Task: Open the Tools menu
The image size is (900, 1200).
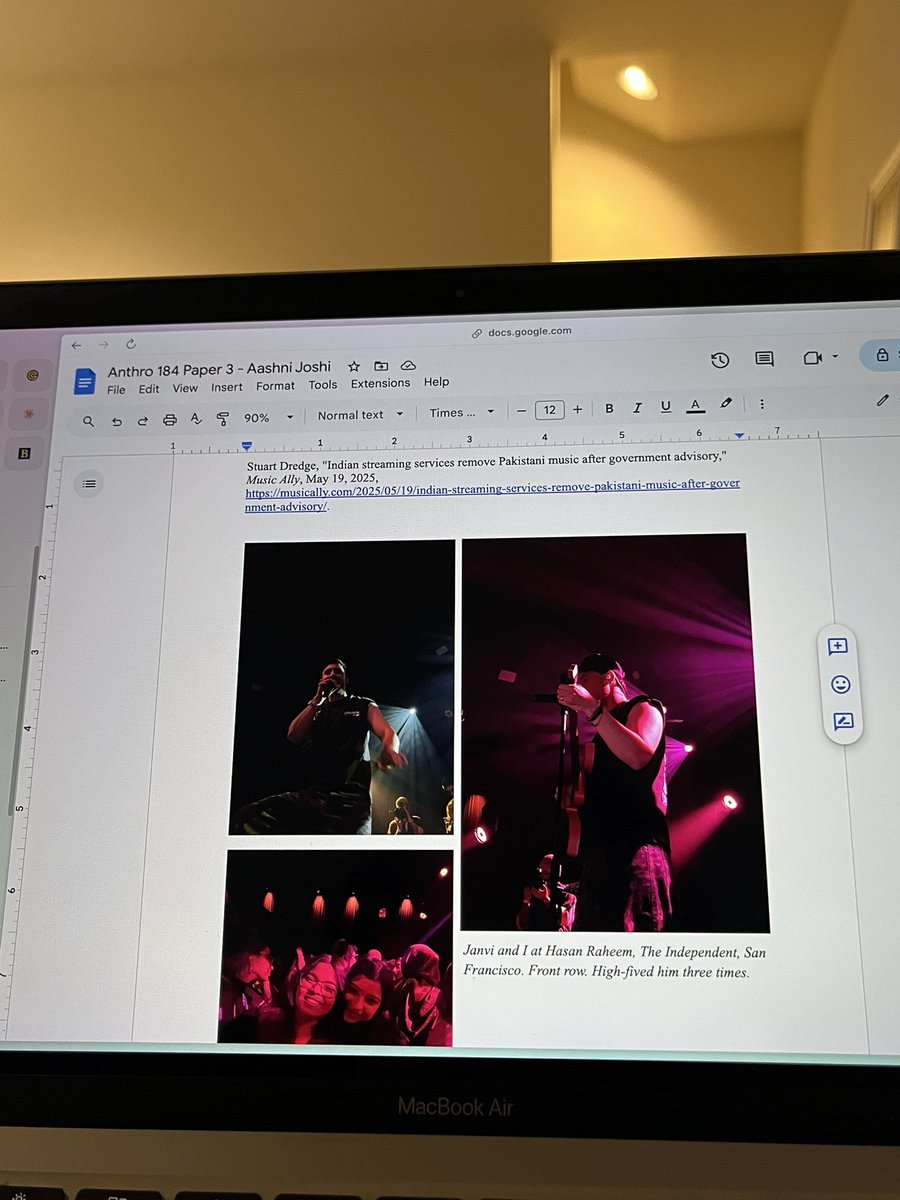Action: (x=323, y=384)
